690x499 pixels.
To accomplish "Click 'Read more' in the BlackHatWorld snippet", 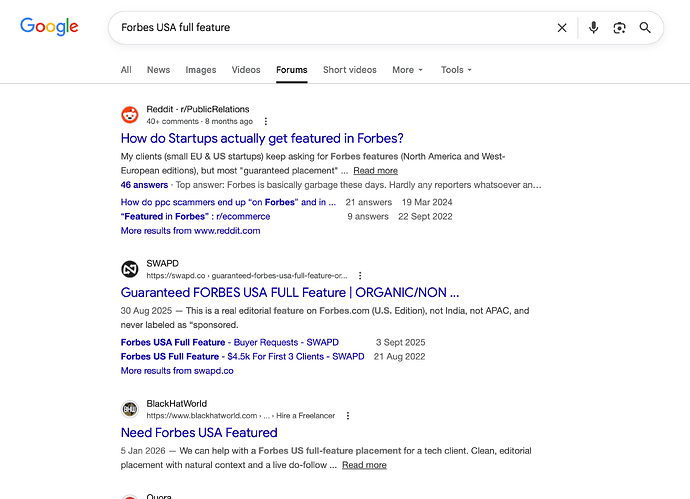I will point(364,465).
